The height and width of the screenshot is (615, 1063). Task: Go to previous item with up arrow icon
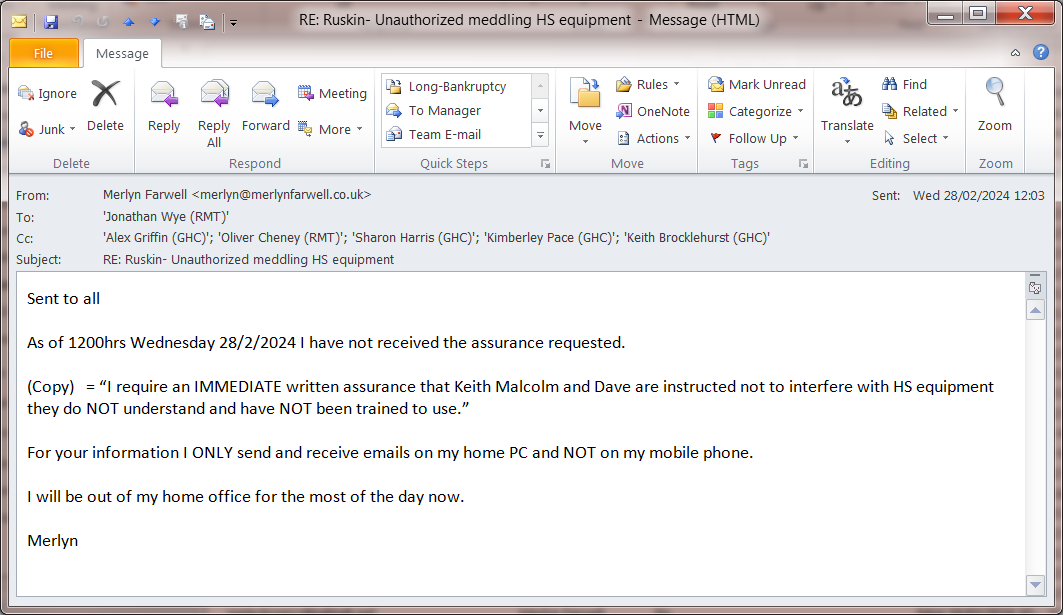point(129,22)
